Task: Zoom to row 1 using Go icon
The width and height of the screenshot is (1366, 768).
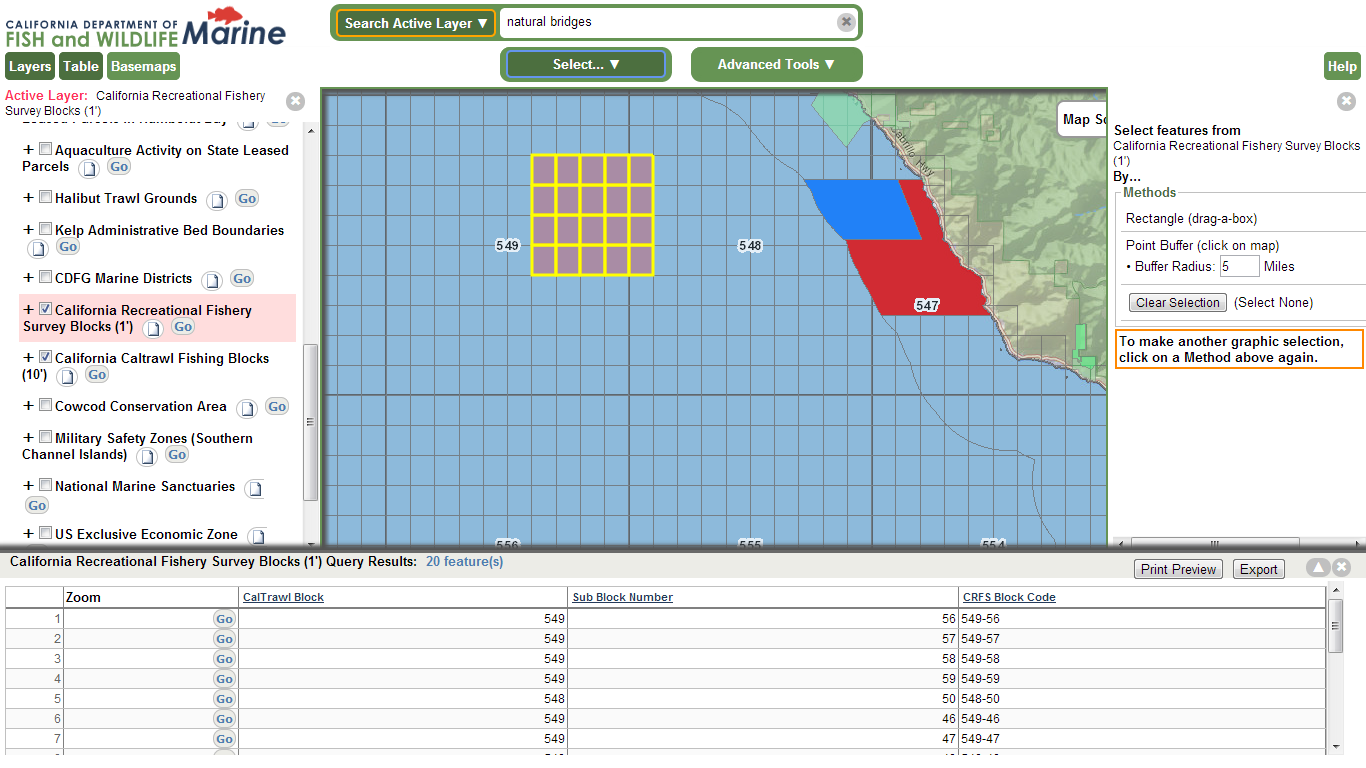Action: 224,619
